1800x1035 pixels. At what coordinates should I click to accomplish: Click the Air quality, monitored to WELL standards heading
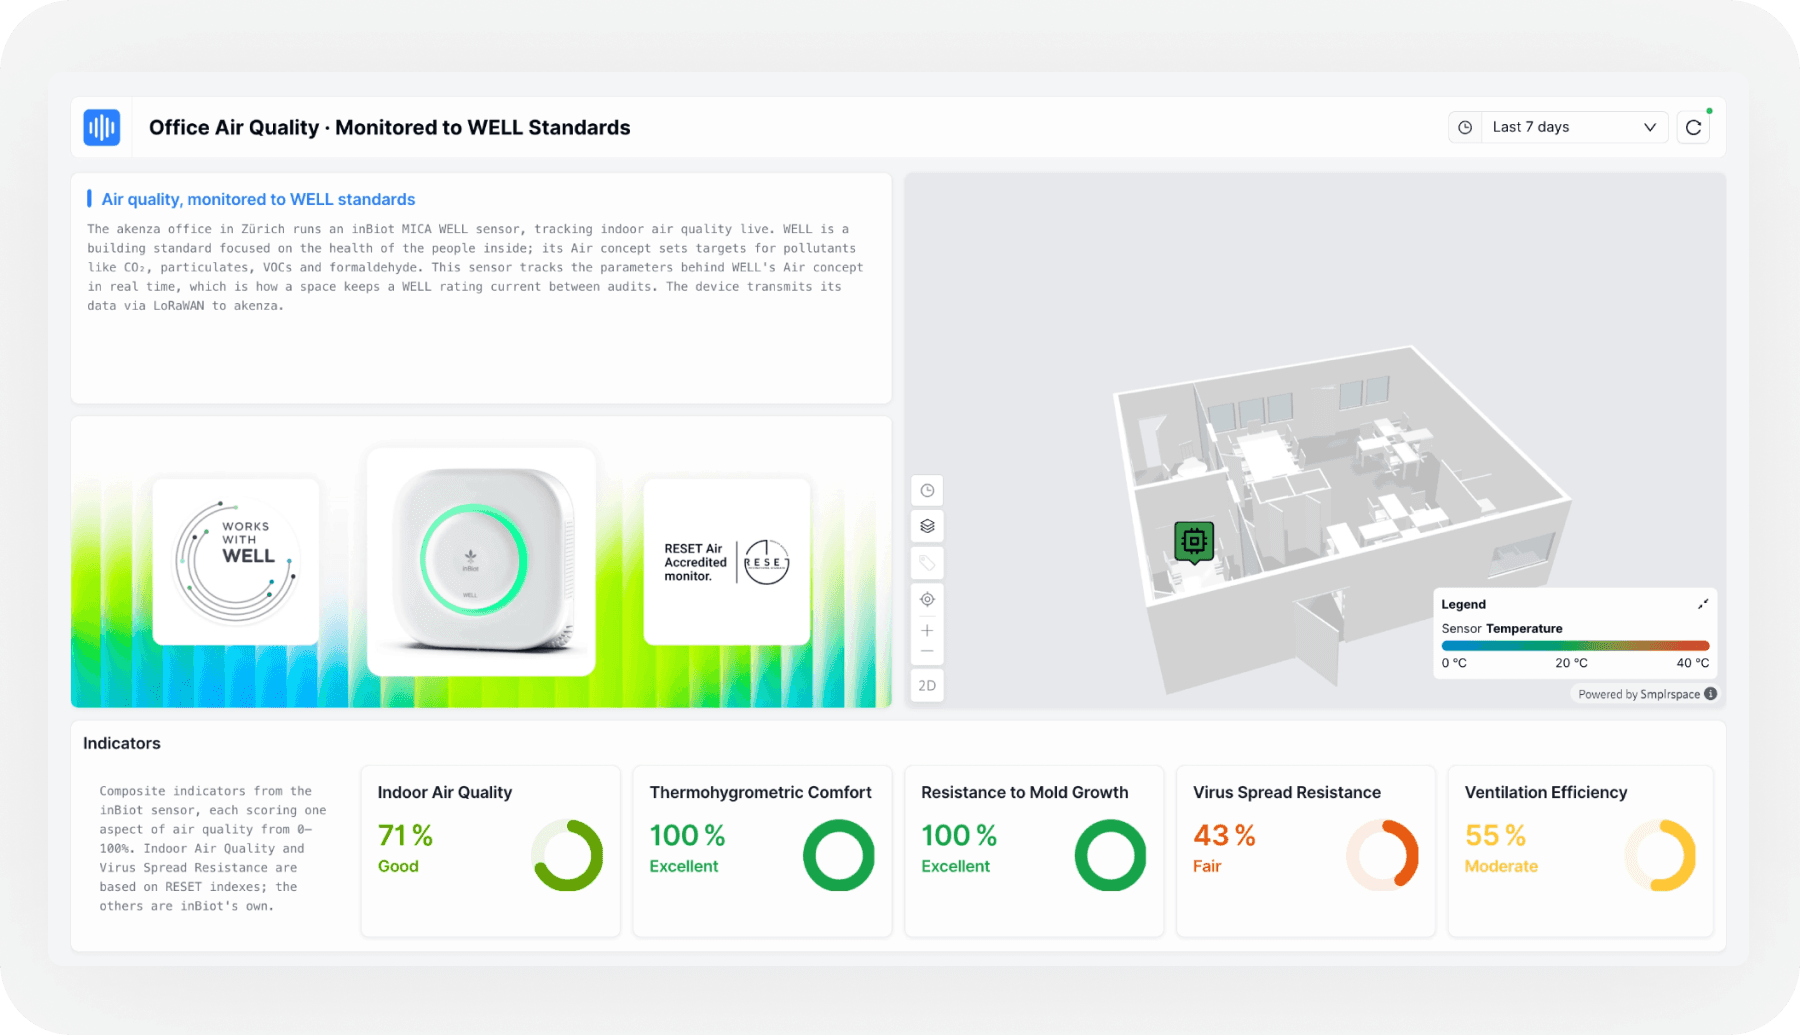click(x=258, y=199)
